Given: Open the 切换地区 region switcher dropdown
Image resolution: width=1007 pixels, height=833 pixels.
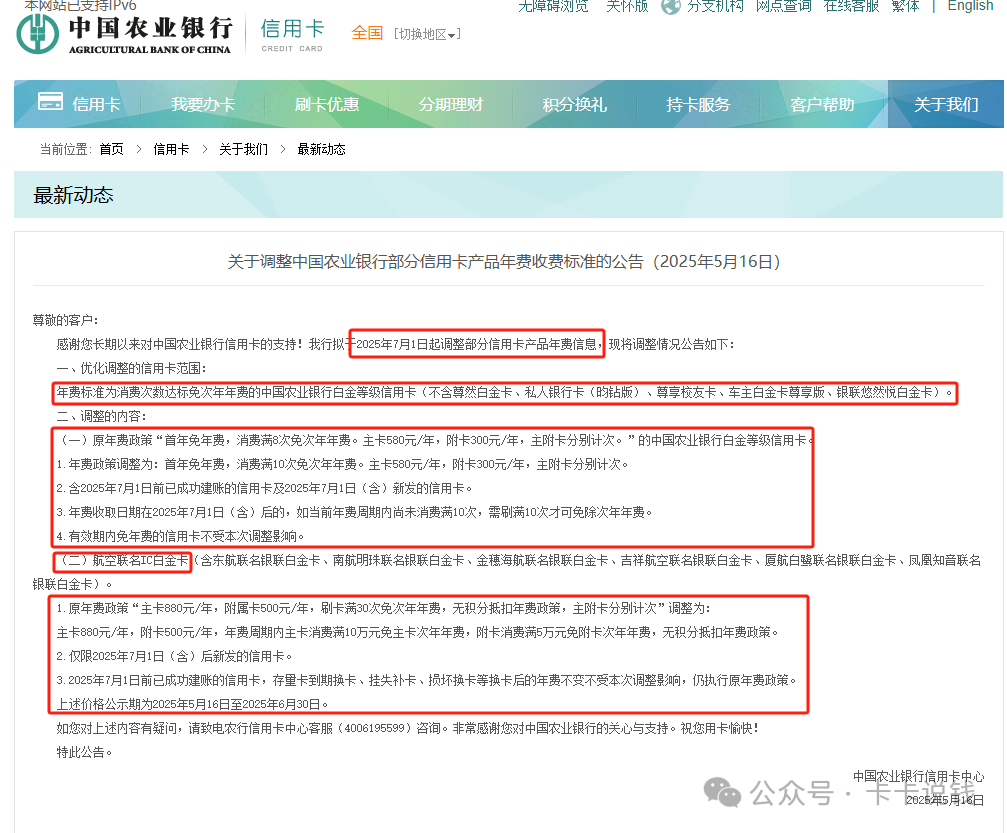Looking at the screenshot, I should click(427, 33).
